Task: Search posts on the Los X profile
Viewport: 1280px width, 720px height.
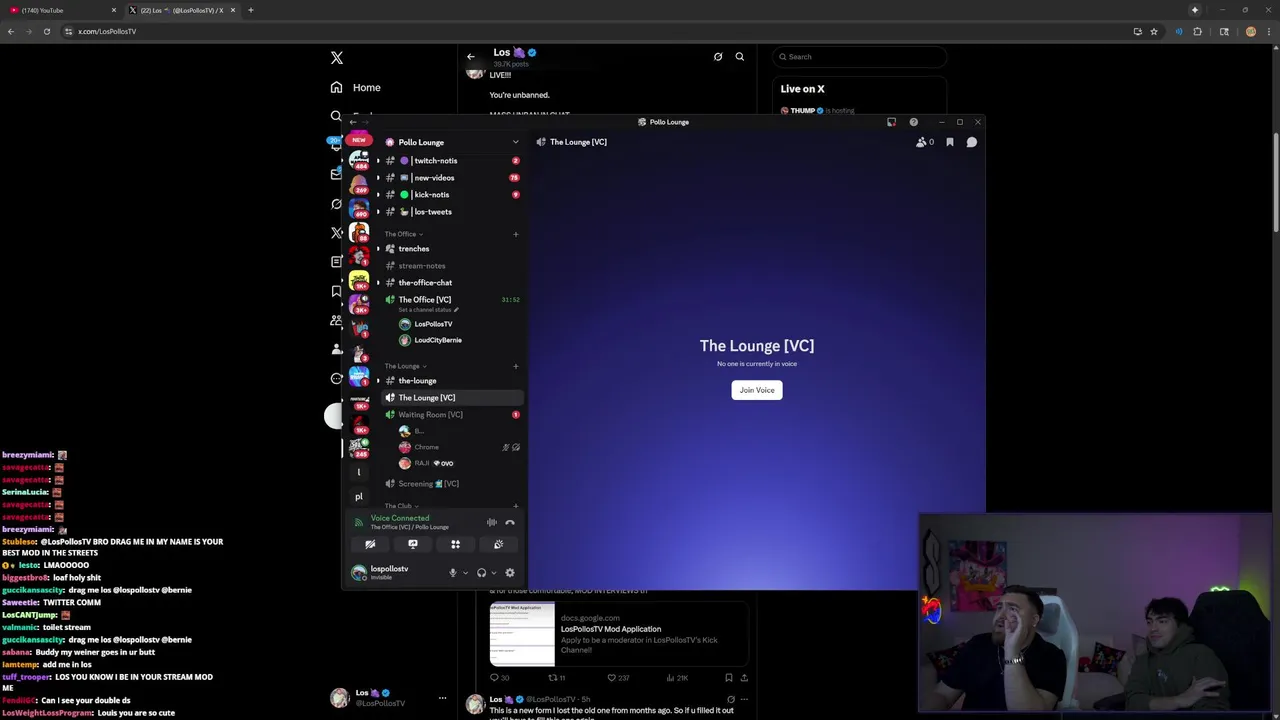Action: coord(740,56)
